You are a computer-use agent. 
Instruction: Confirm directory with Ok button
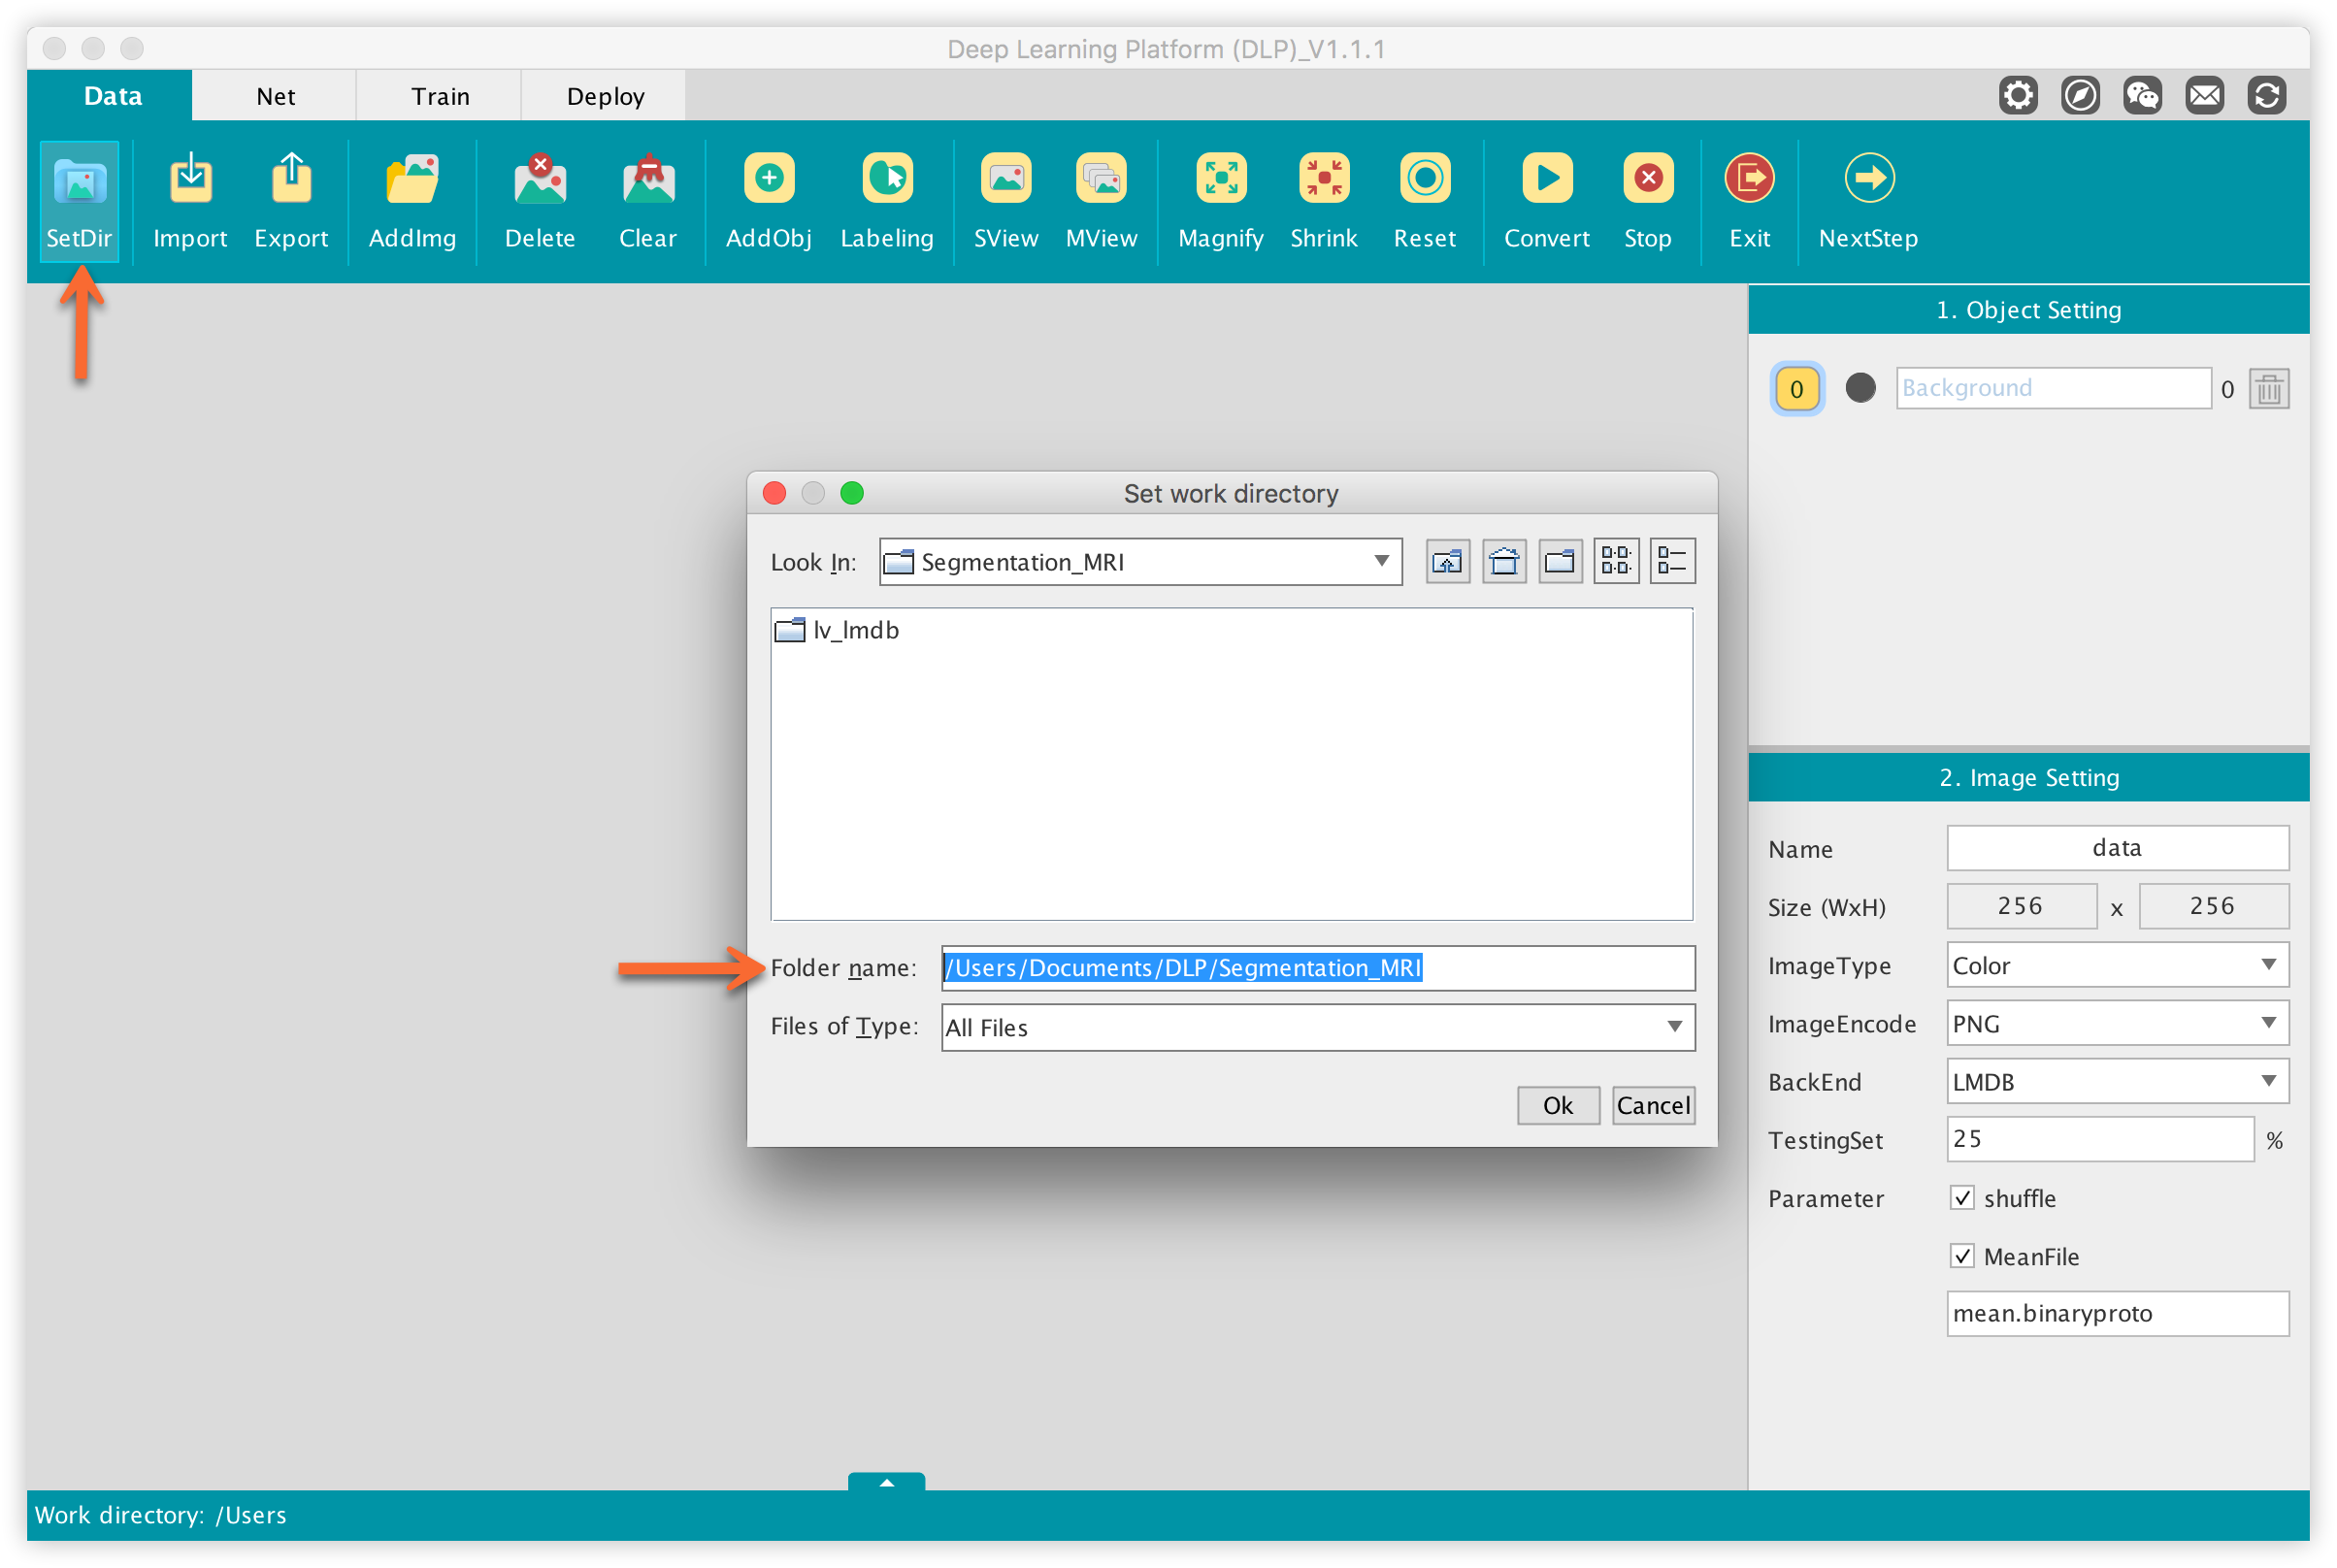point(1557,1105)
